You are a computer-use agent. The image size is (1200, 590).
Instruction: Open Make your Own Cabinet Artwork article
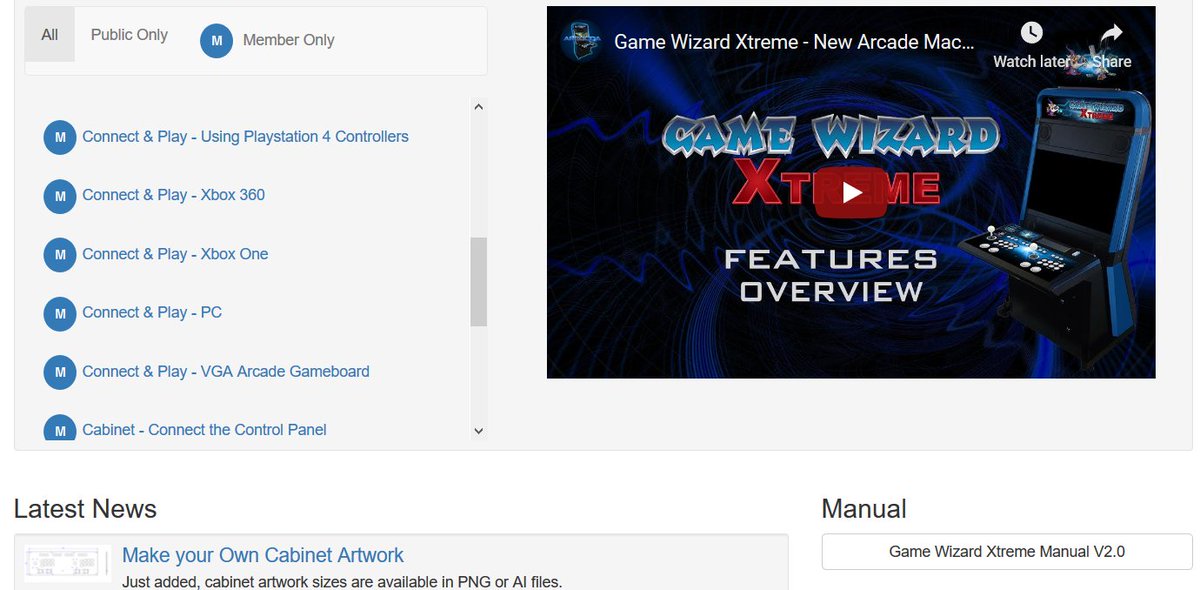coord(263,555)
